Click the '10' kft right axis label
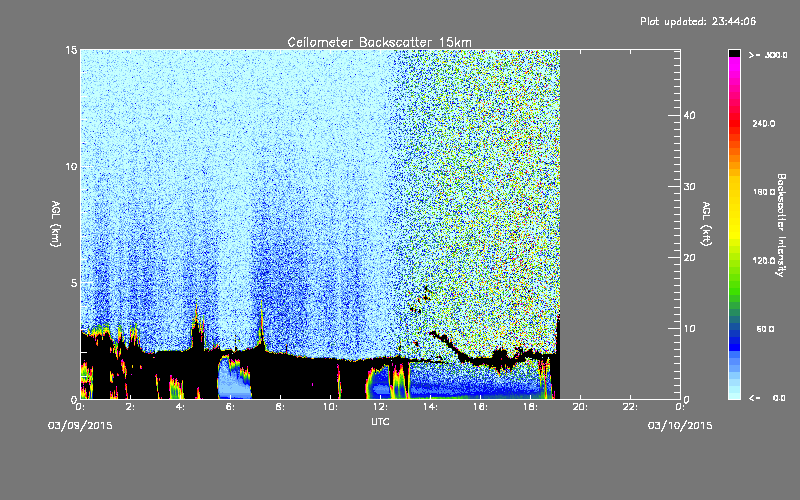Image resolution: width=800 pixels, height=500 pixels. click(689, 329)
